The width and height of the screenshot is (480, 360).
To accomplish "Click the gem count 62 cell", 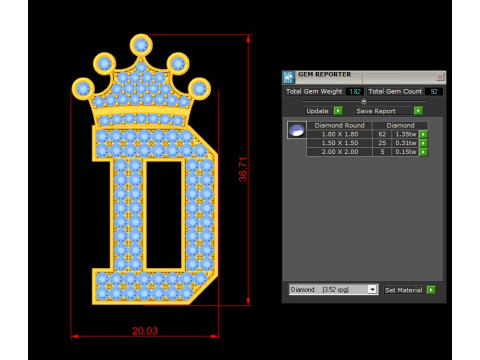I will (x=382, y=134).
